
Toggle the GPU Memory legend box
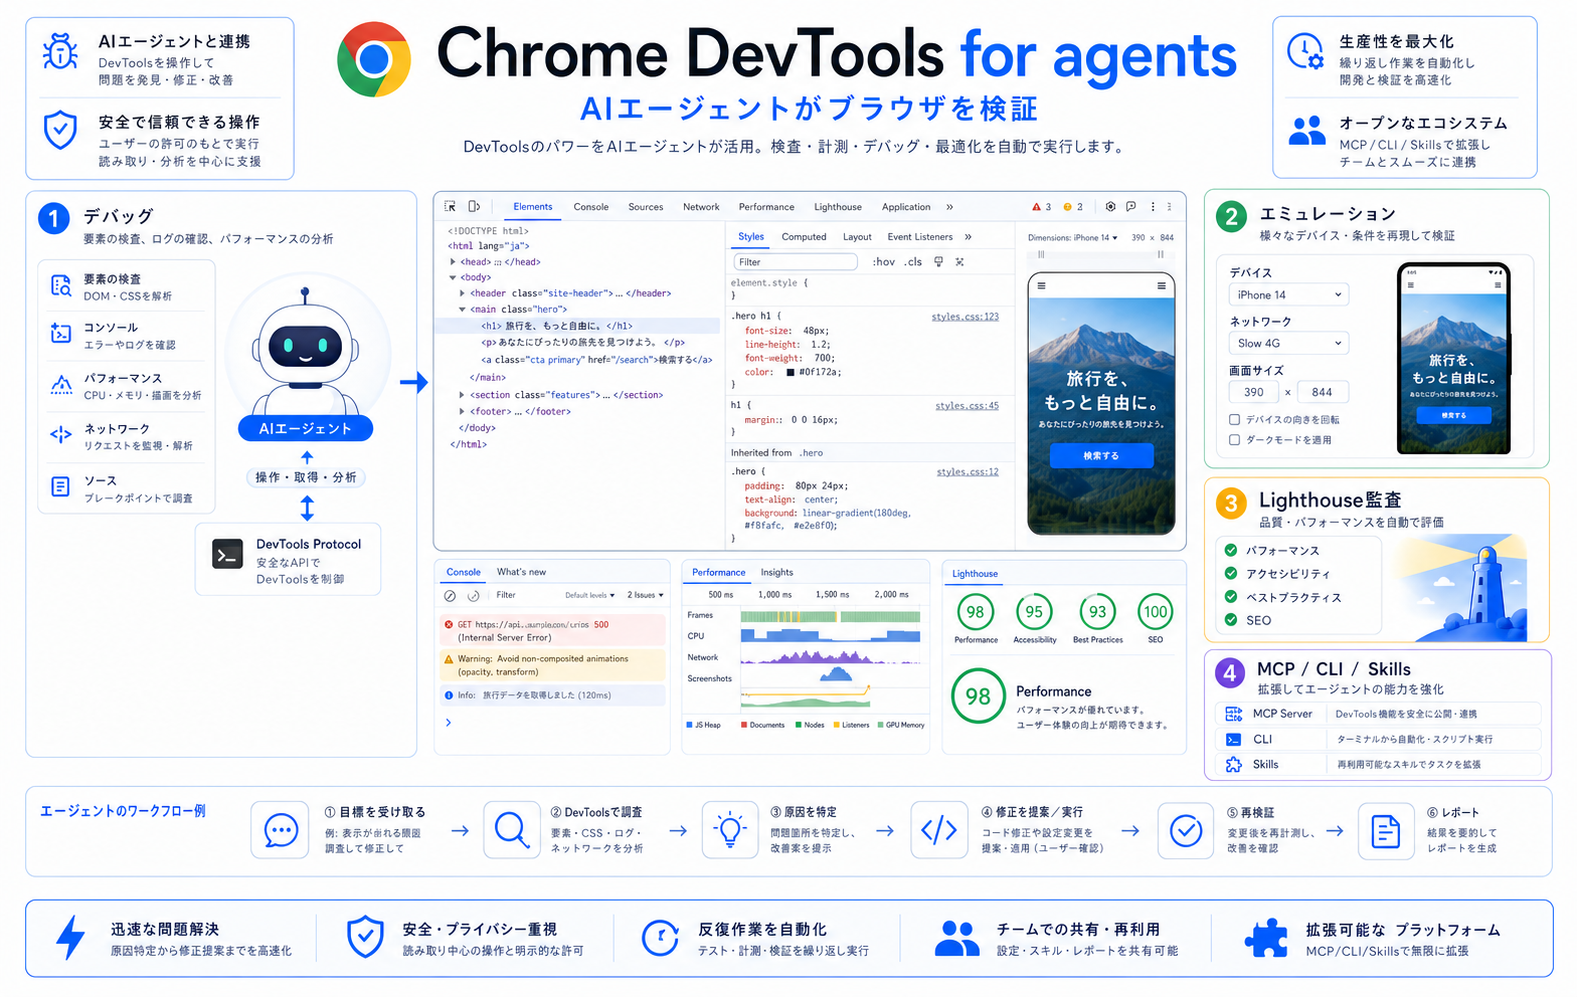click(880, 725)
